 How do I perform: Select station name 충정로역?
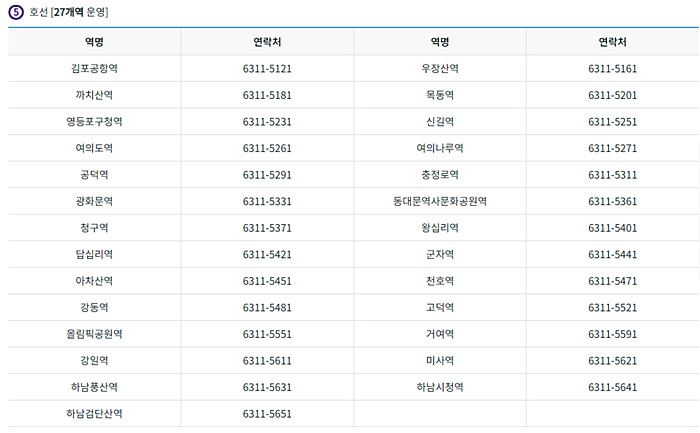[x=440, y=175]
